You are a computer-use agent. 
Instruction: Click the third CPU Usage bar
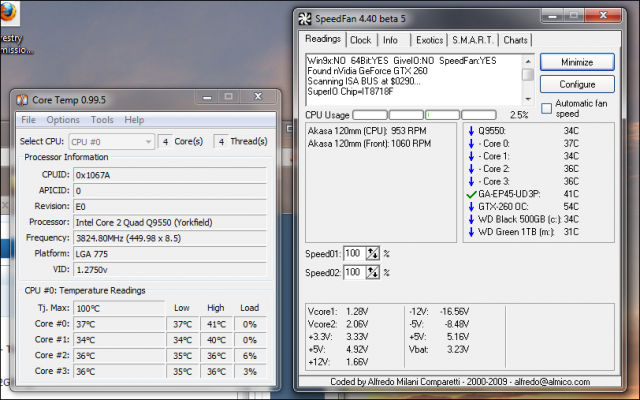[x=442, y=115]
